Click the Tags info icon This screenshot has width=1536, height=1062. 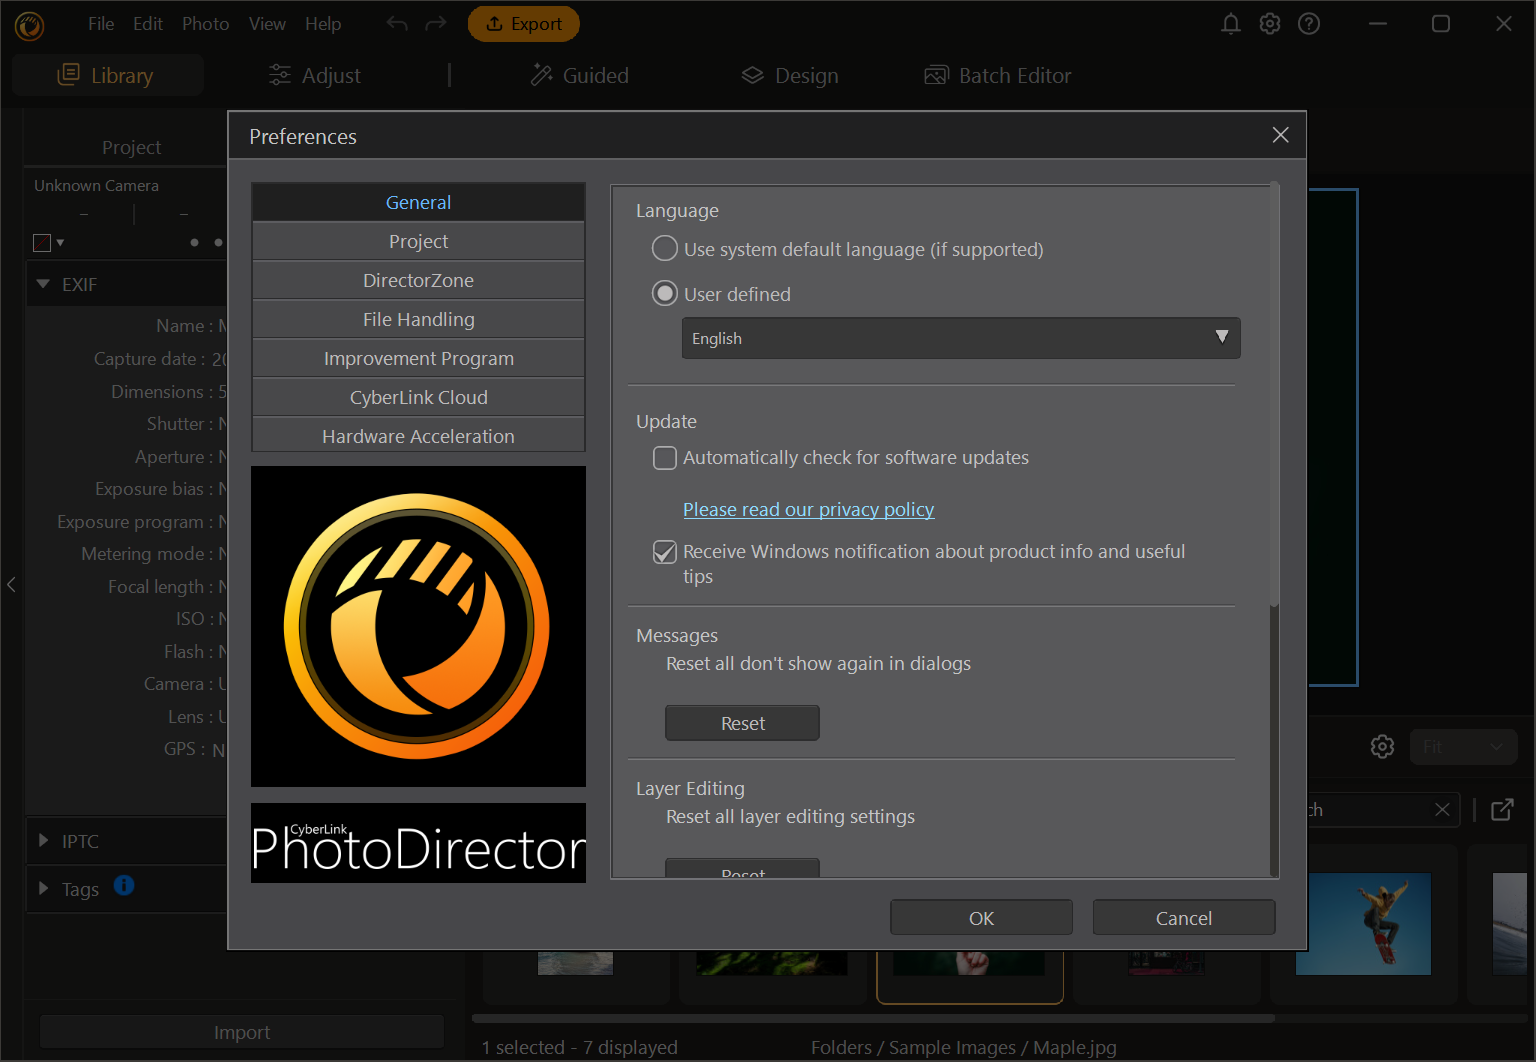(124, 886)
